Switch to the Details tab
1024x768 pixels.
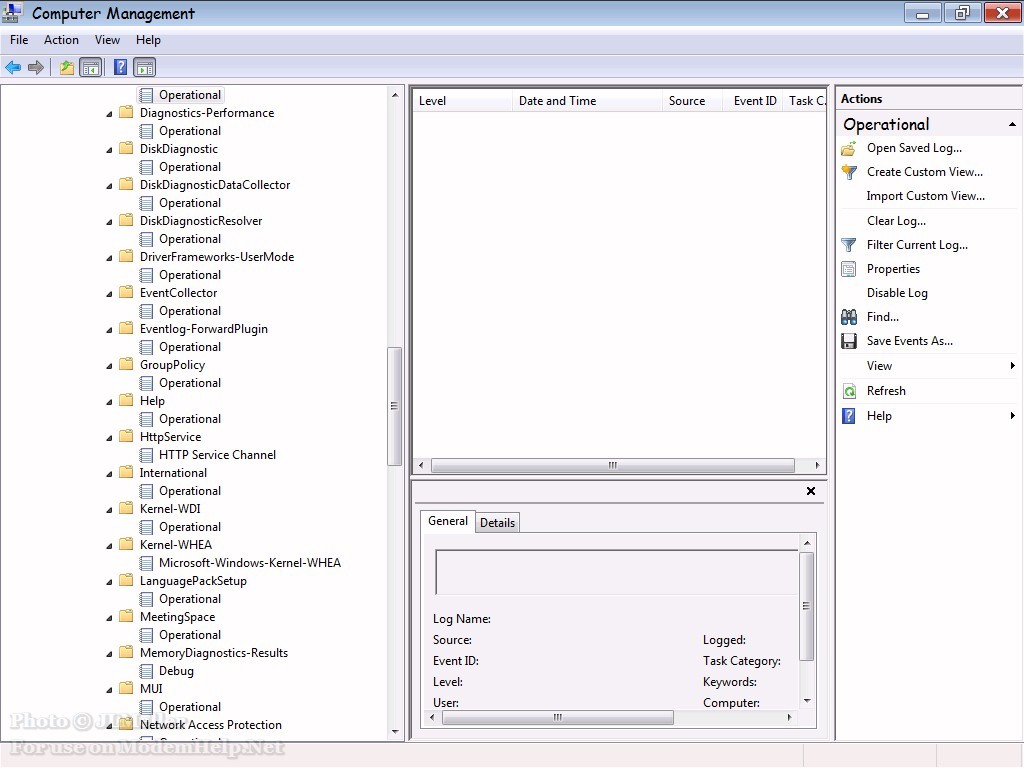pyautogui.click(x=498, y=522)
